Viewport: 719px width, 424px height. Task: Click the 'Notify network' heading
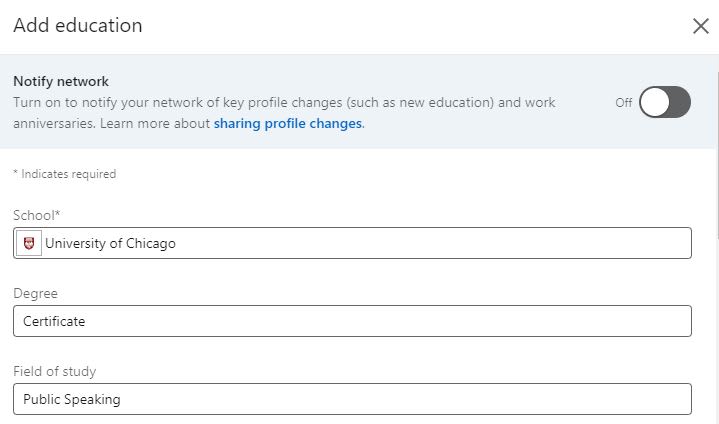[61, 81]
